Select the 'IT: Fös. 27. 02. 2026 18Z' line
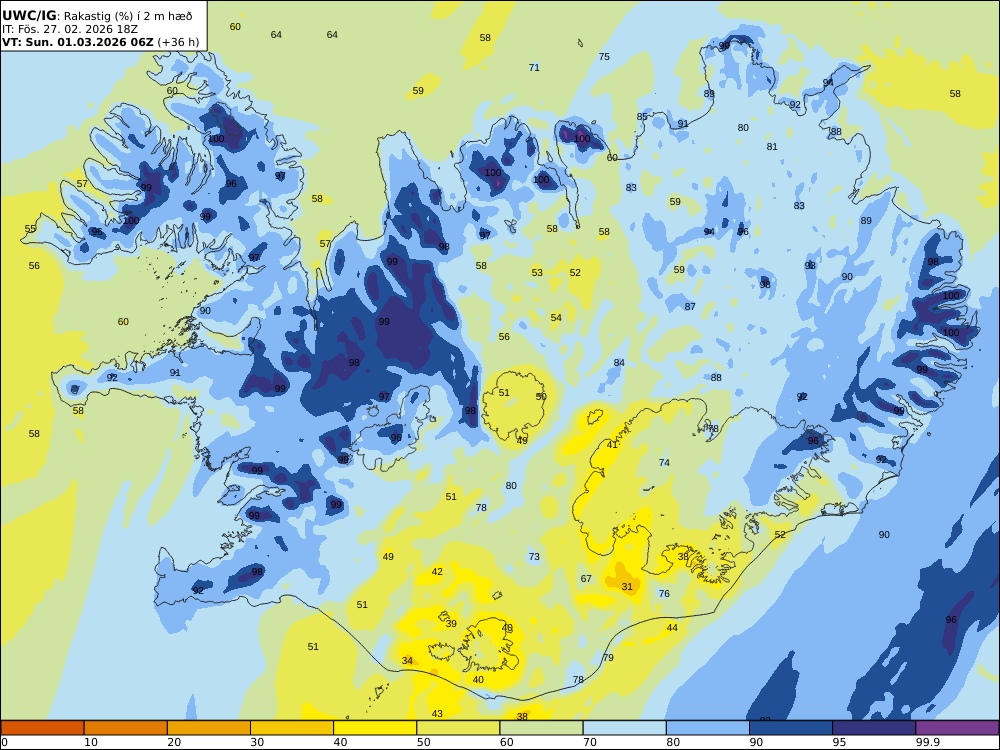 (x=70, y=29)
